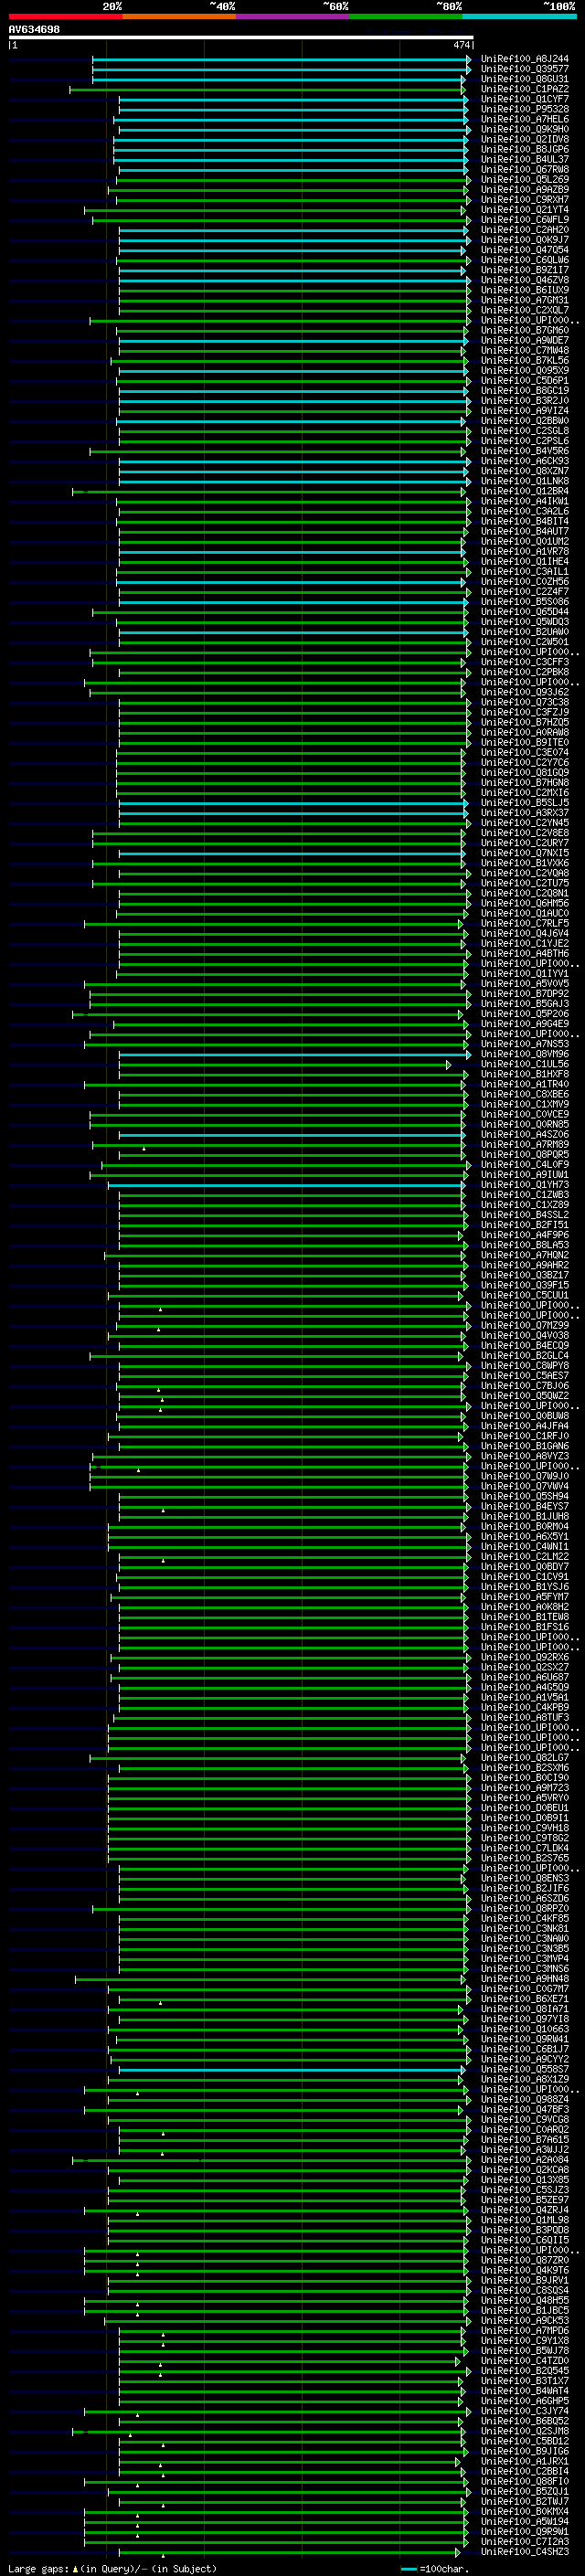585x2576 pixels.
Task: Select hit label UniRef100_A7GM31
Action: point(524,300)
